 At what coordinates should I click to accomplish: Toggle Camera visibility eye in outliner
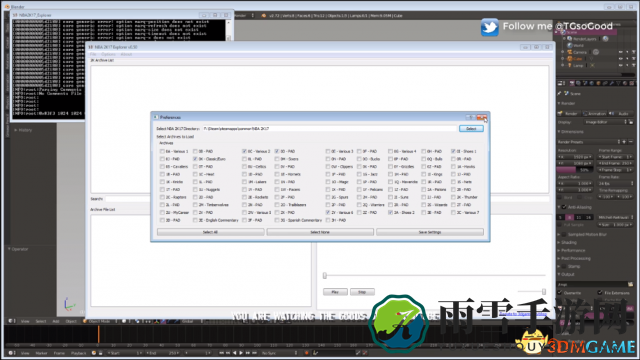[621, 52]
